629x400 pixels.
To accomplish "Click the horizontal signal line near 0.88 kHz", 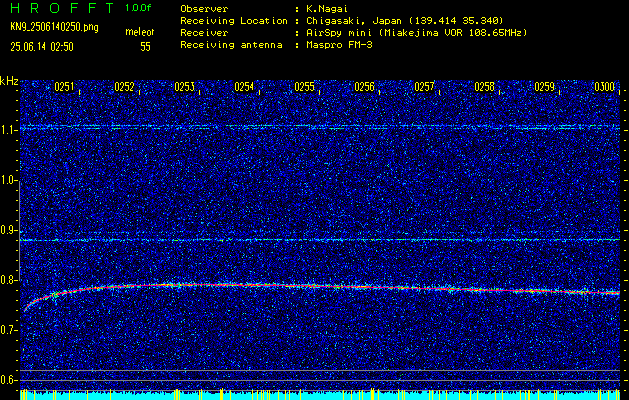I will (320, 240).
